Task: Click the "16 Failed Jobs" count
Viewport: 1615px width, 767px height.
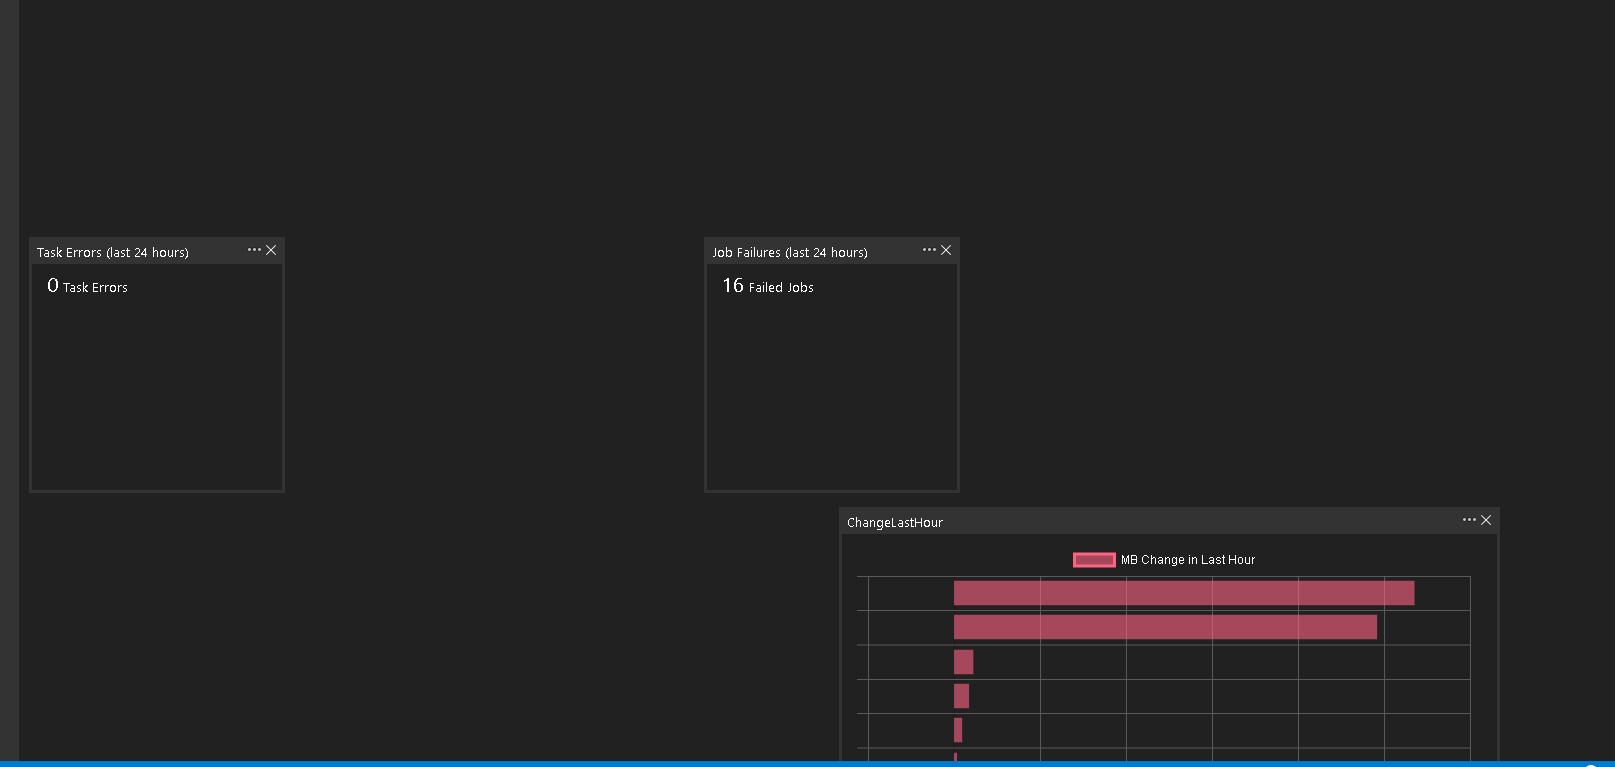Action: click(x=768, y=286)
